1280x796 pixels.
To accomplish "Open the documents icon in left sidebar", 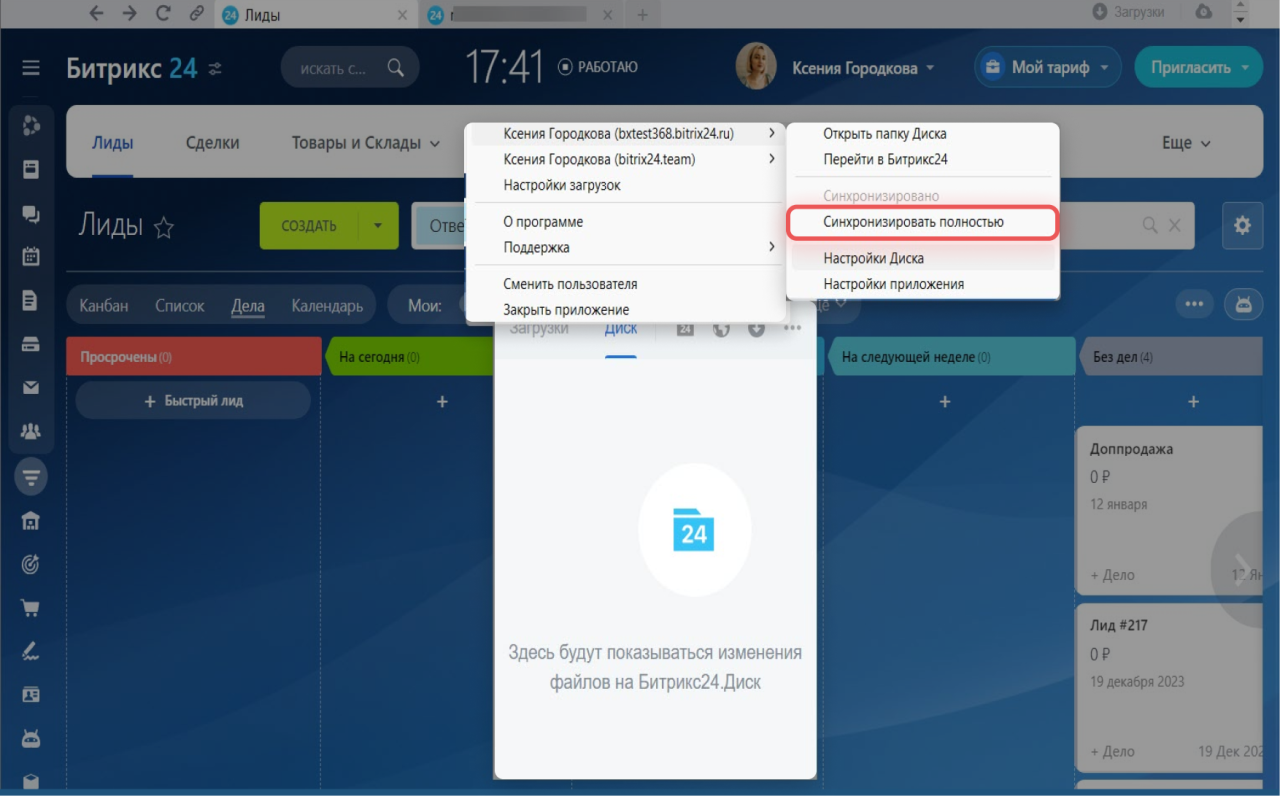I will tap(31, 300).
